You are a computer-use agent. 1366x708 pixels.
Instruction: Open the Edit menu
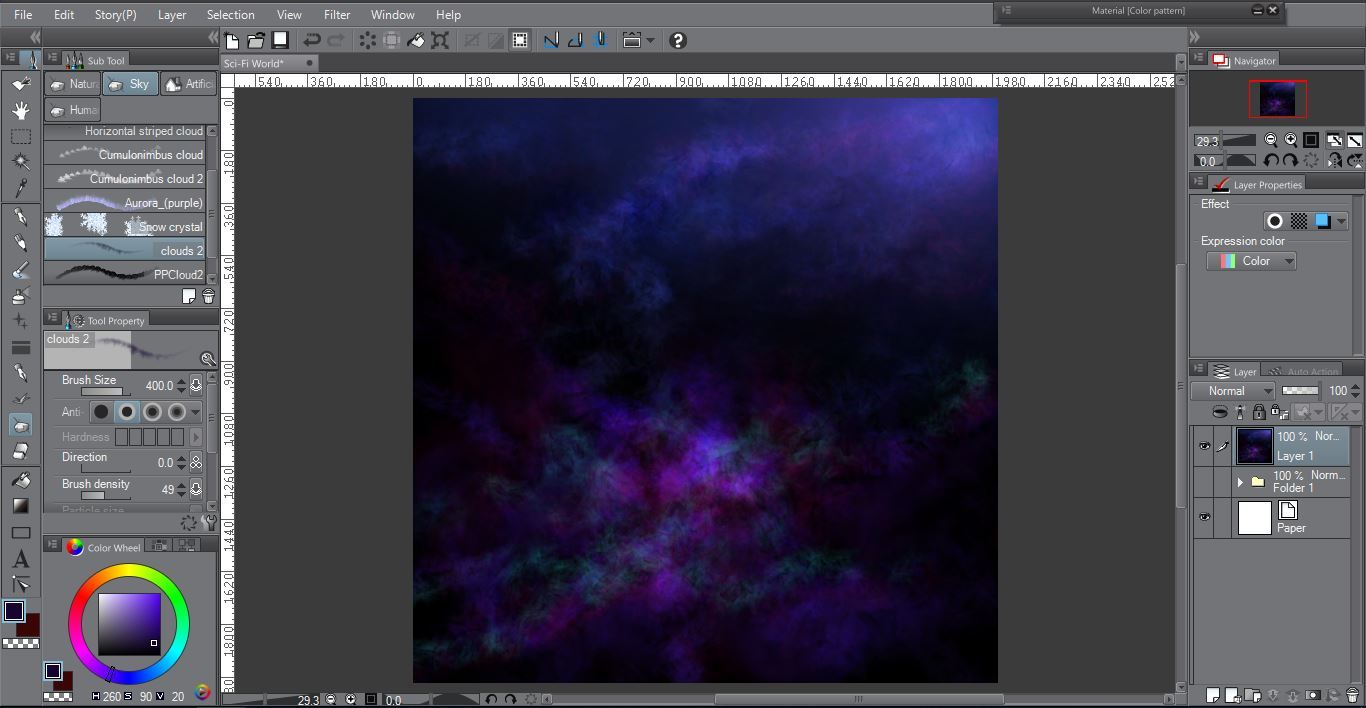click(x=64, y=15)
